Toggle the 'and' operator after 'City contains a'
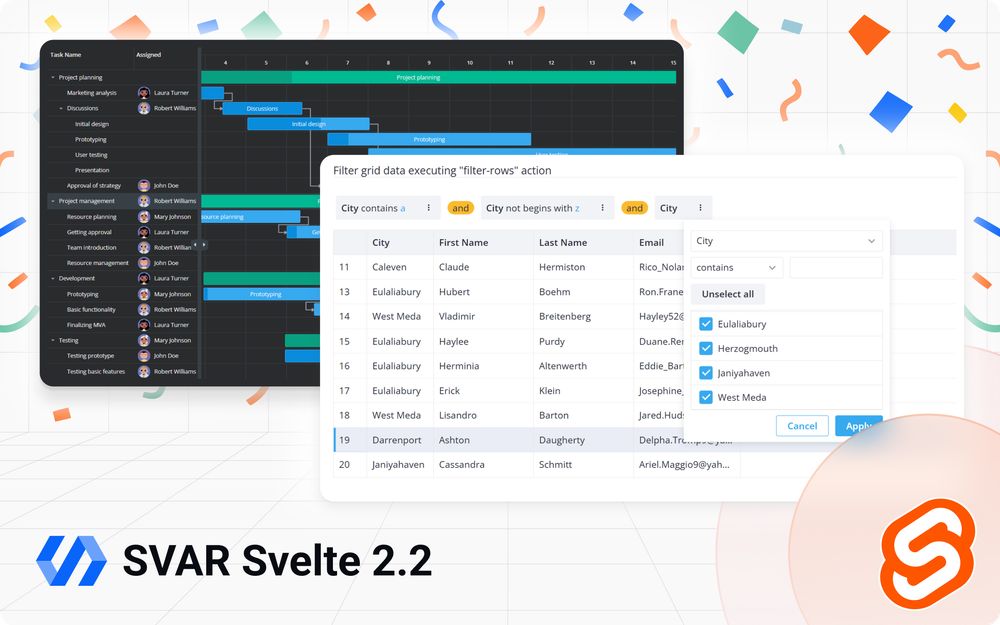 (460, 208)
